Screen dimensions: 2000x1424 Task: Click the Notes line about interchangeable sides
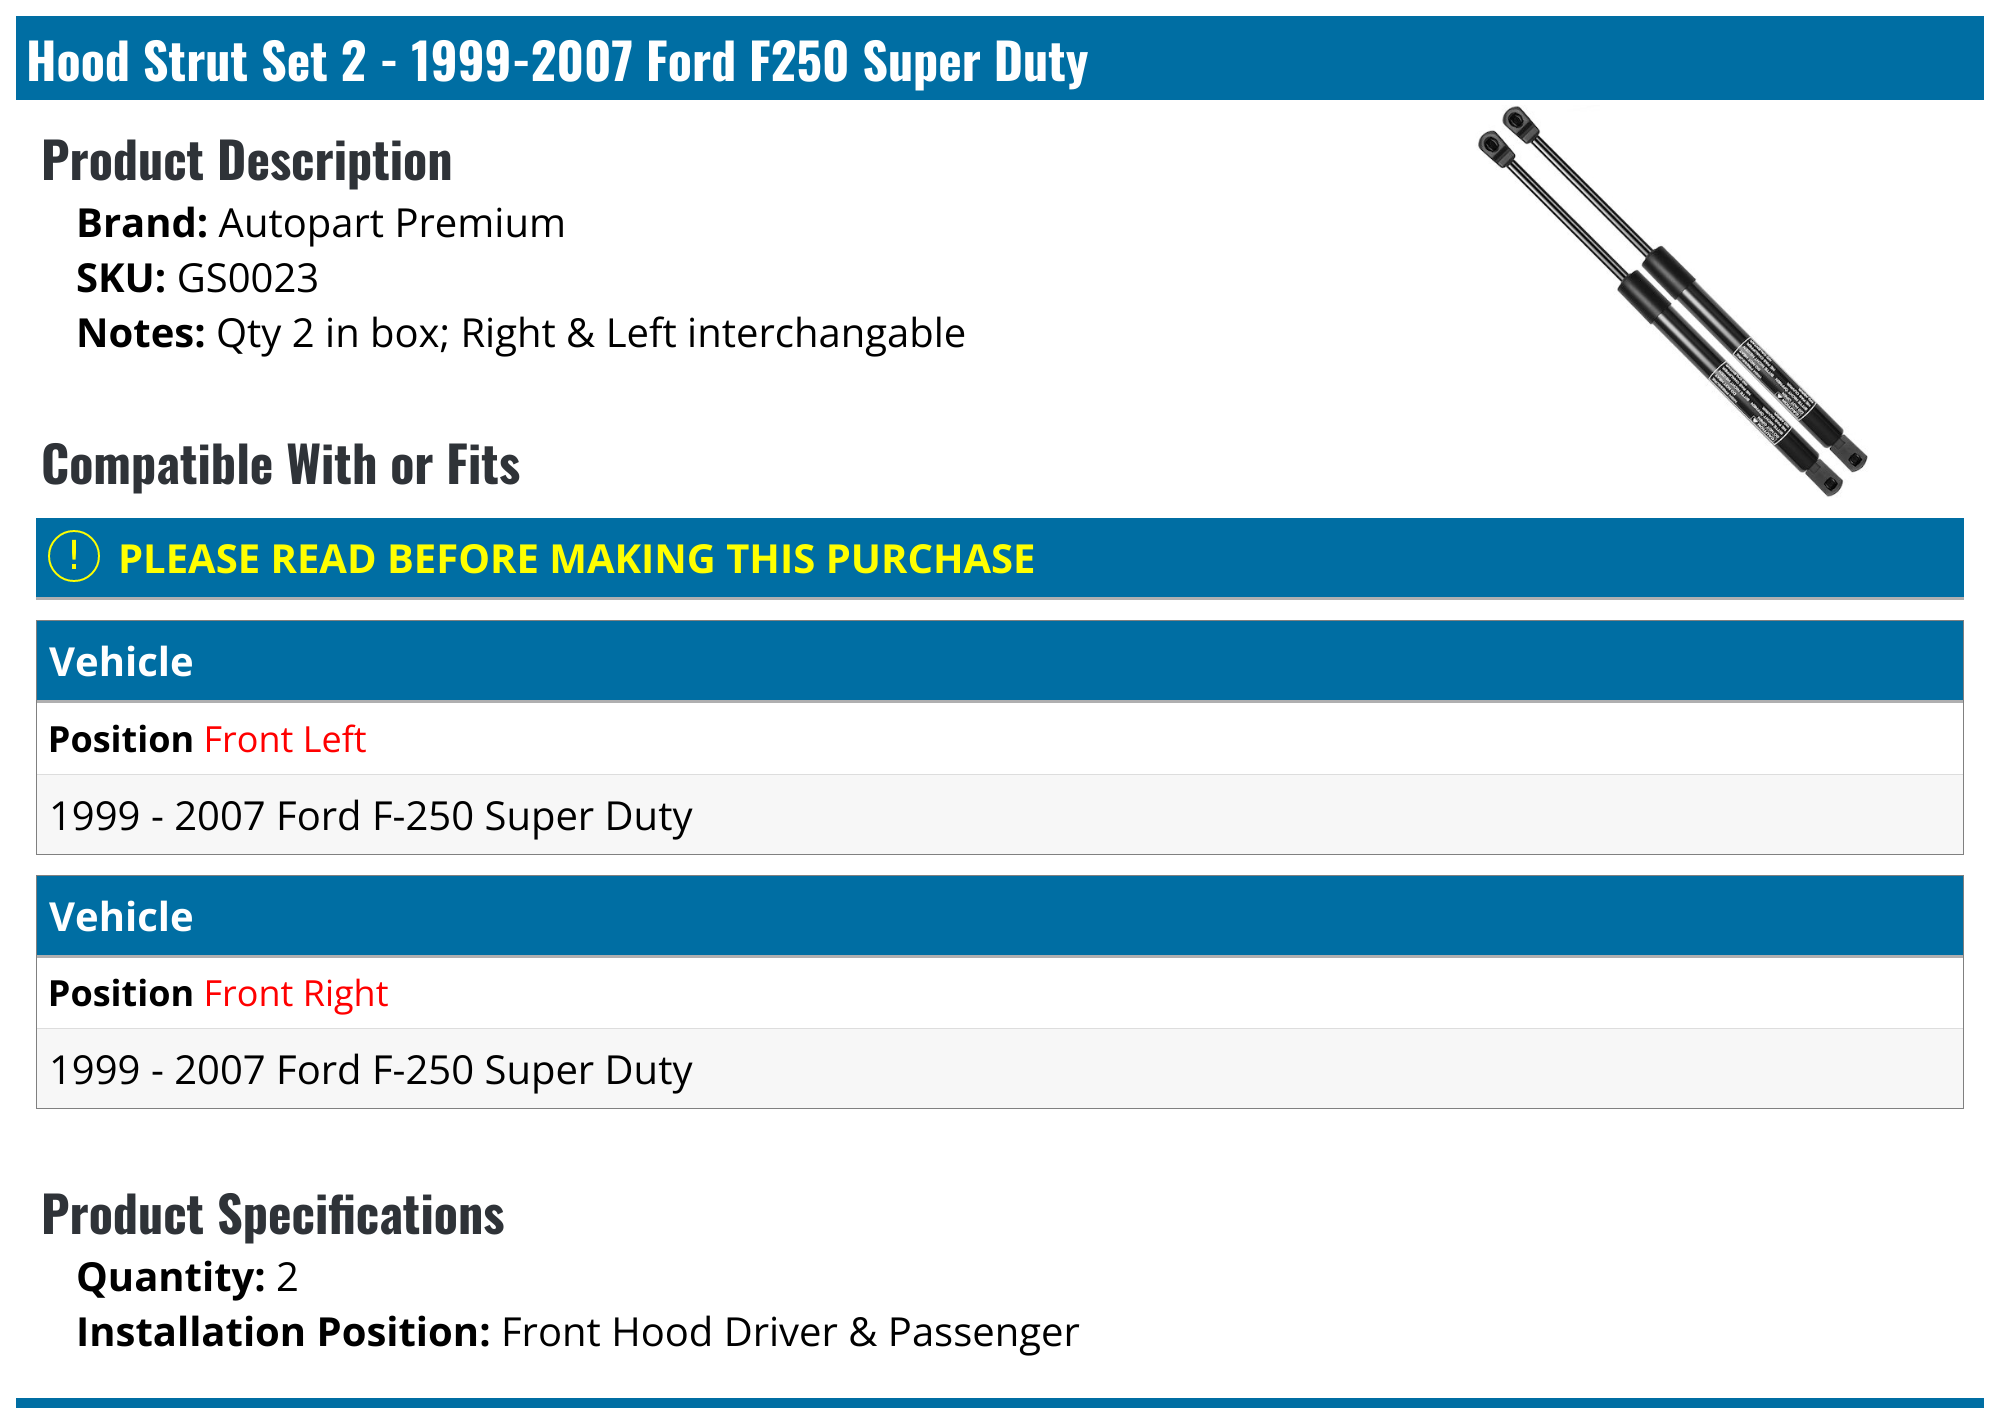point(520,334)
